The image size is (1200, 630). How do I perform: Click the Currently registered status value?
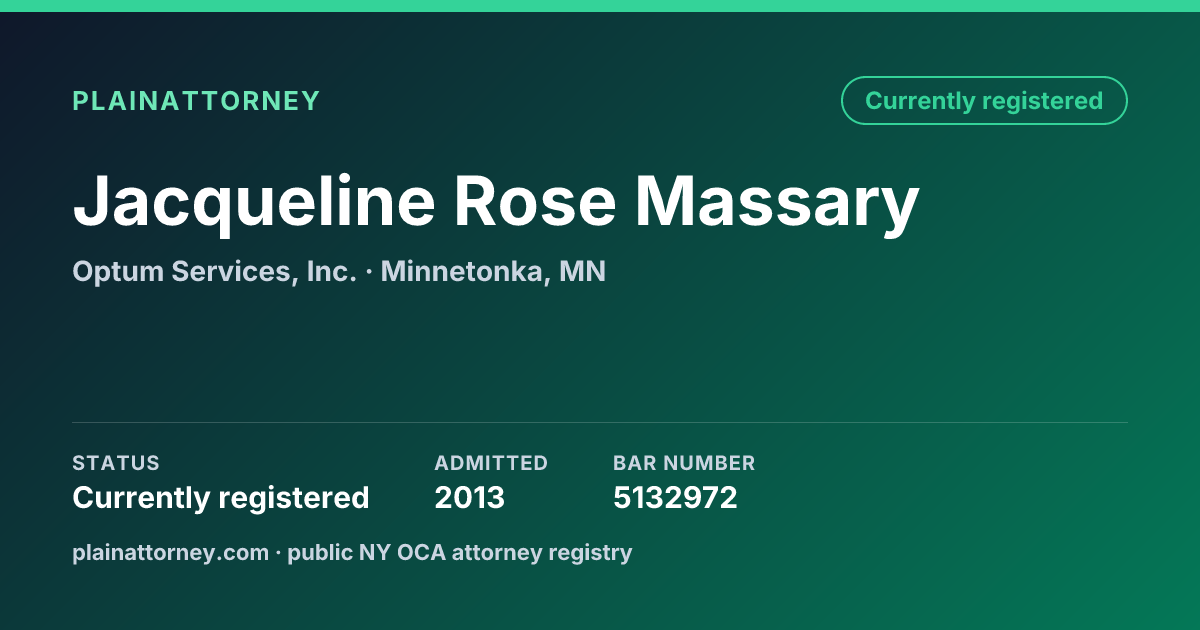(221, 497)
